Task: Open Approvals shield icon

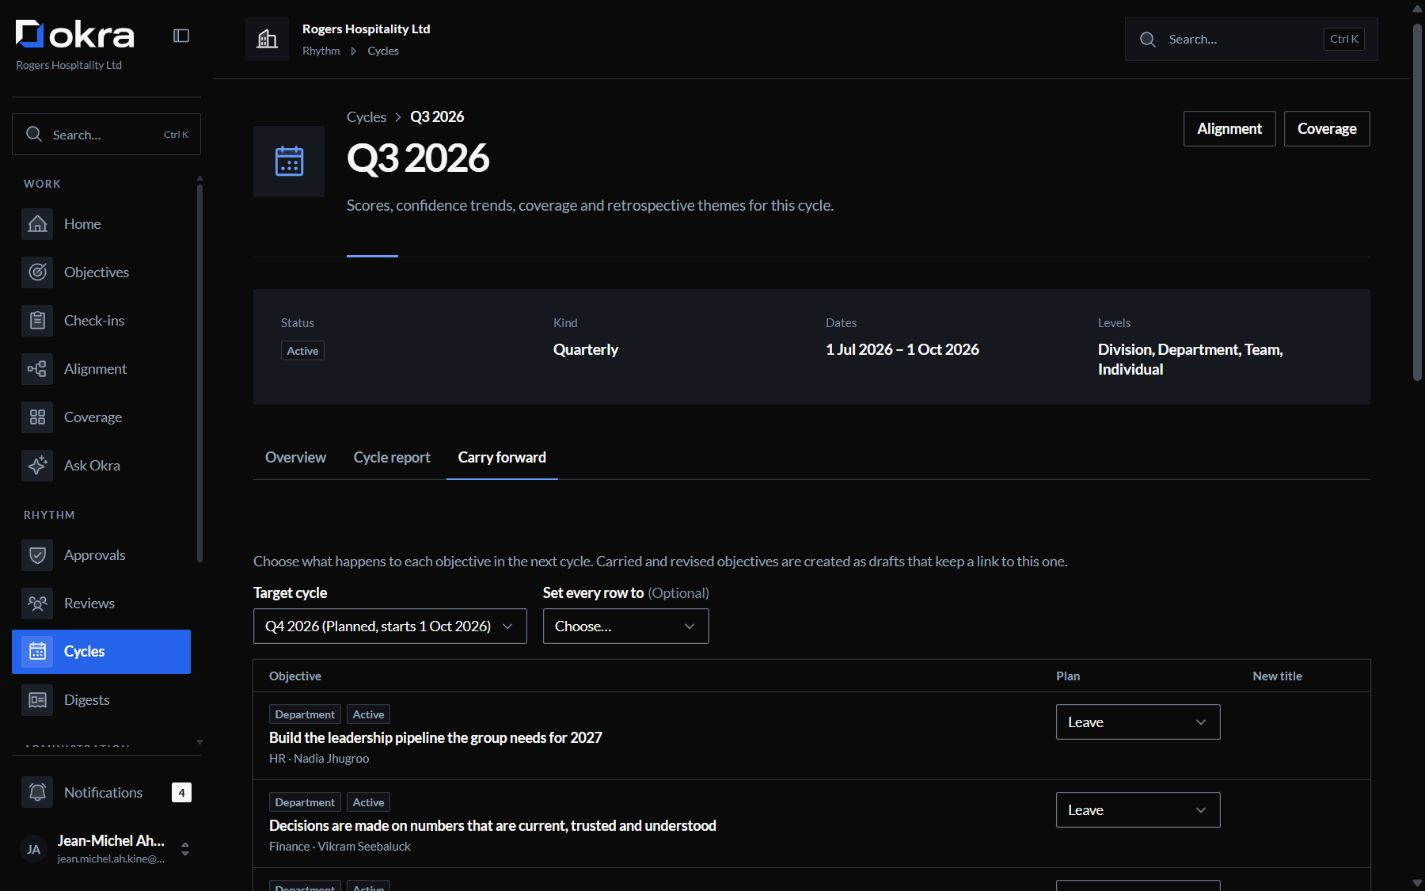Action: (37, 555)
